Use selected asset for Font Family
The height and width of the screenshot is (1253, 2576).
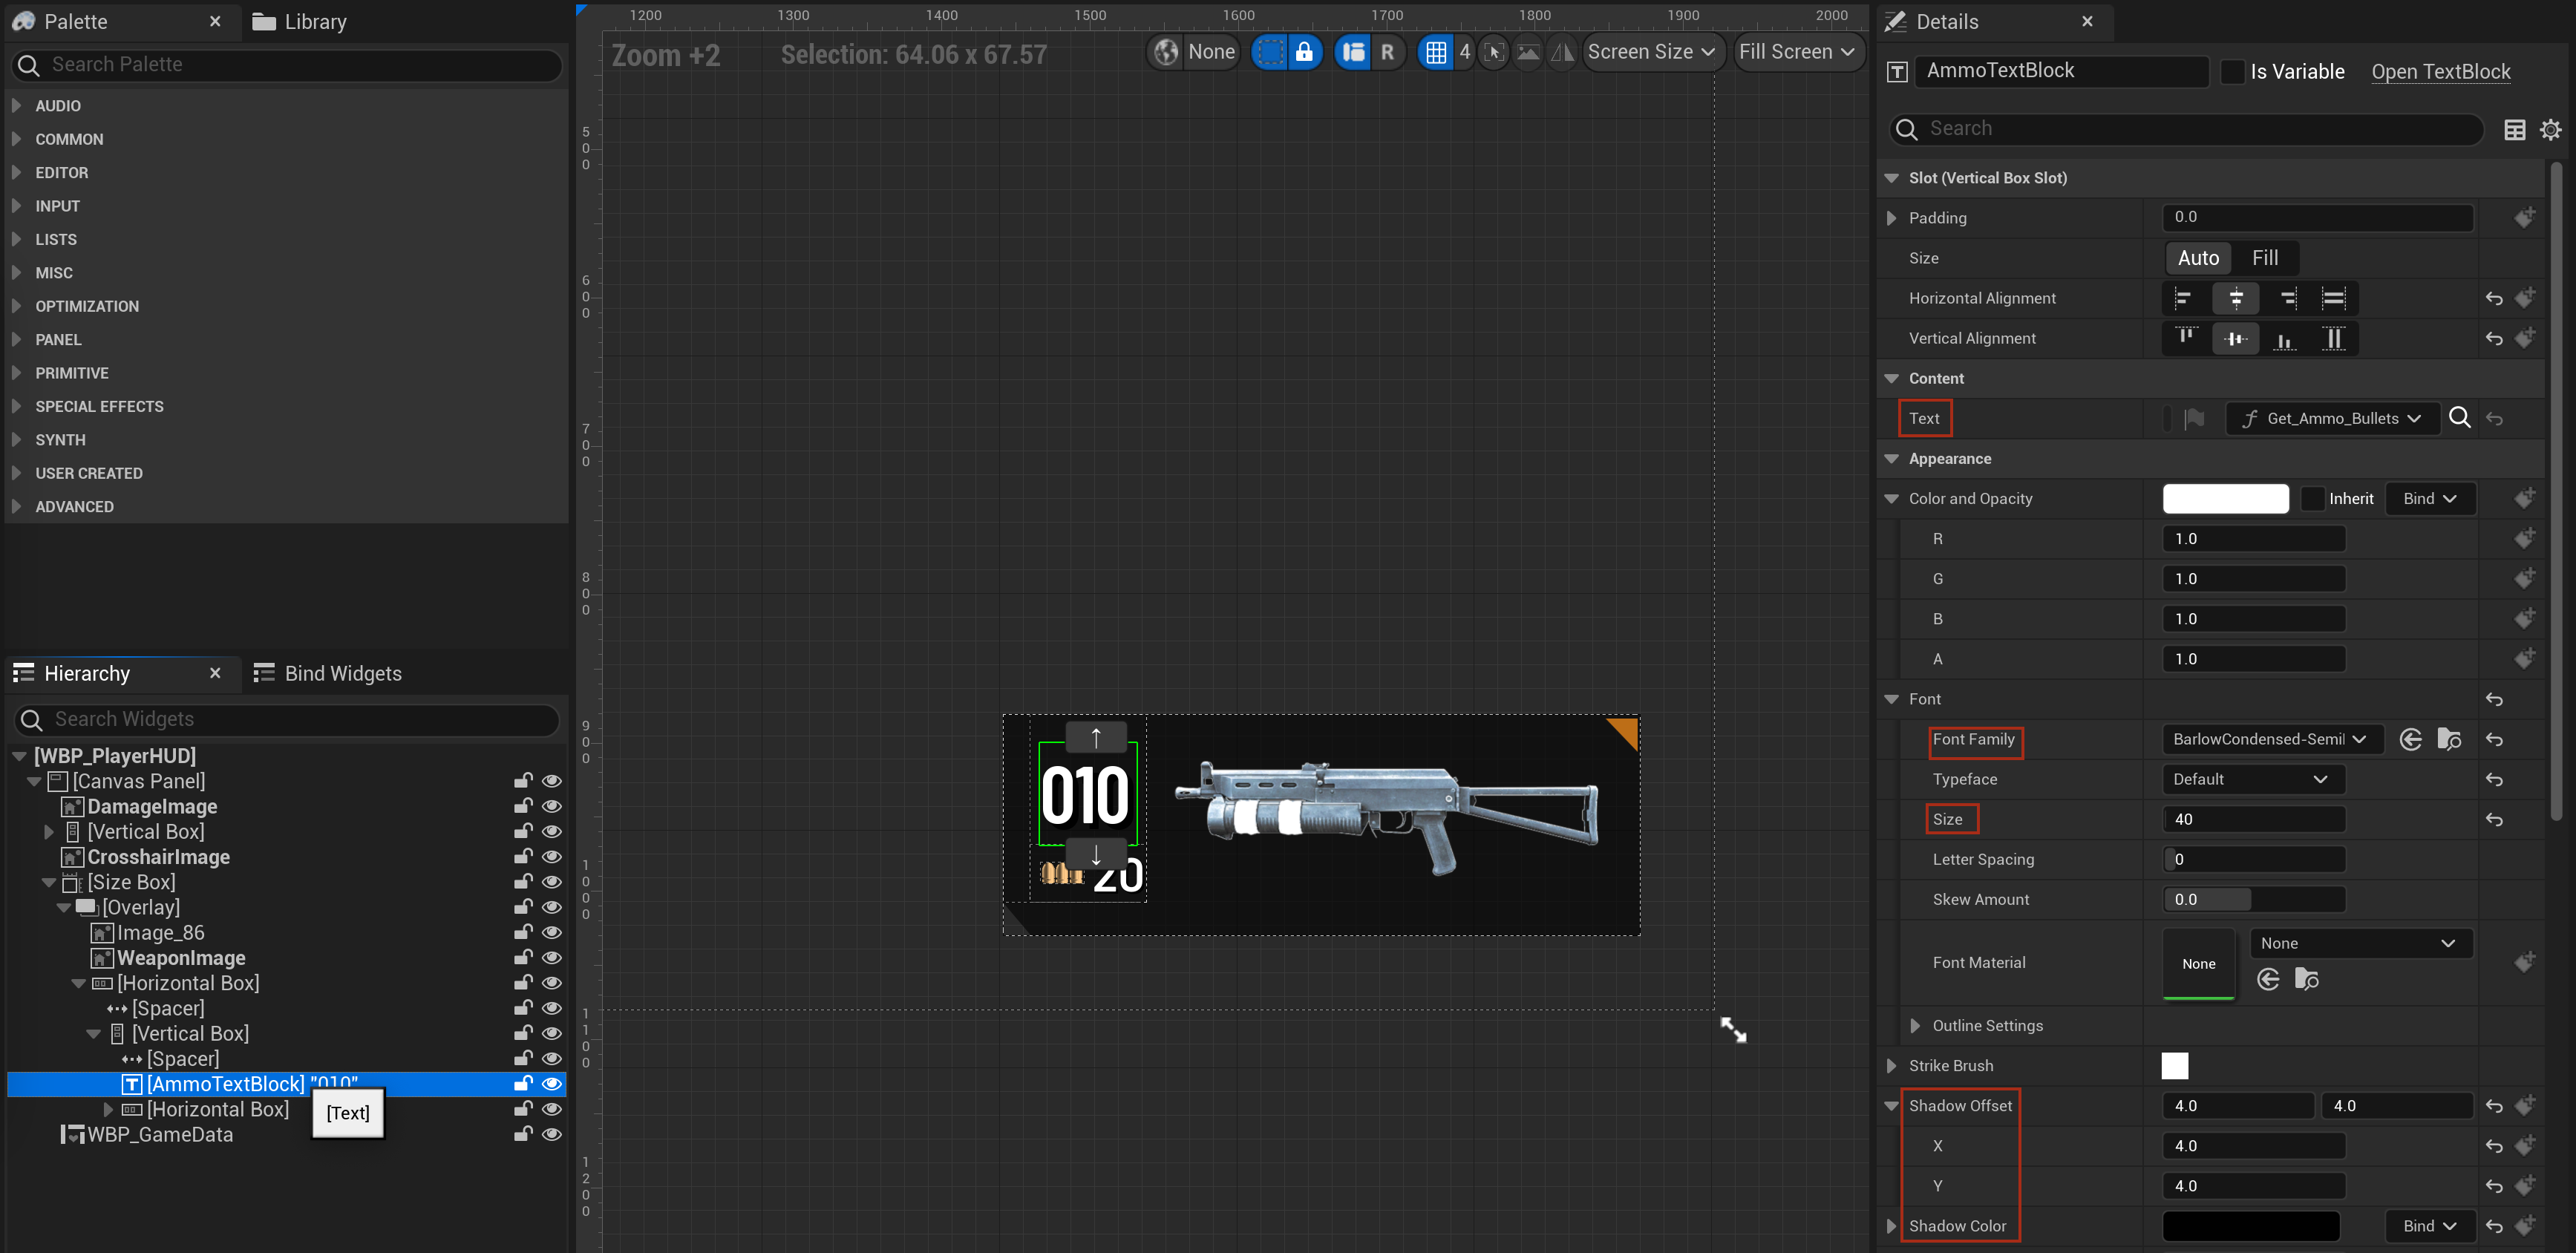(x=2411, y=739)
